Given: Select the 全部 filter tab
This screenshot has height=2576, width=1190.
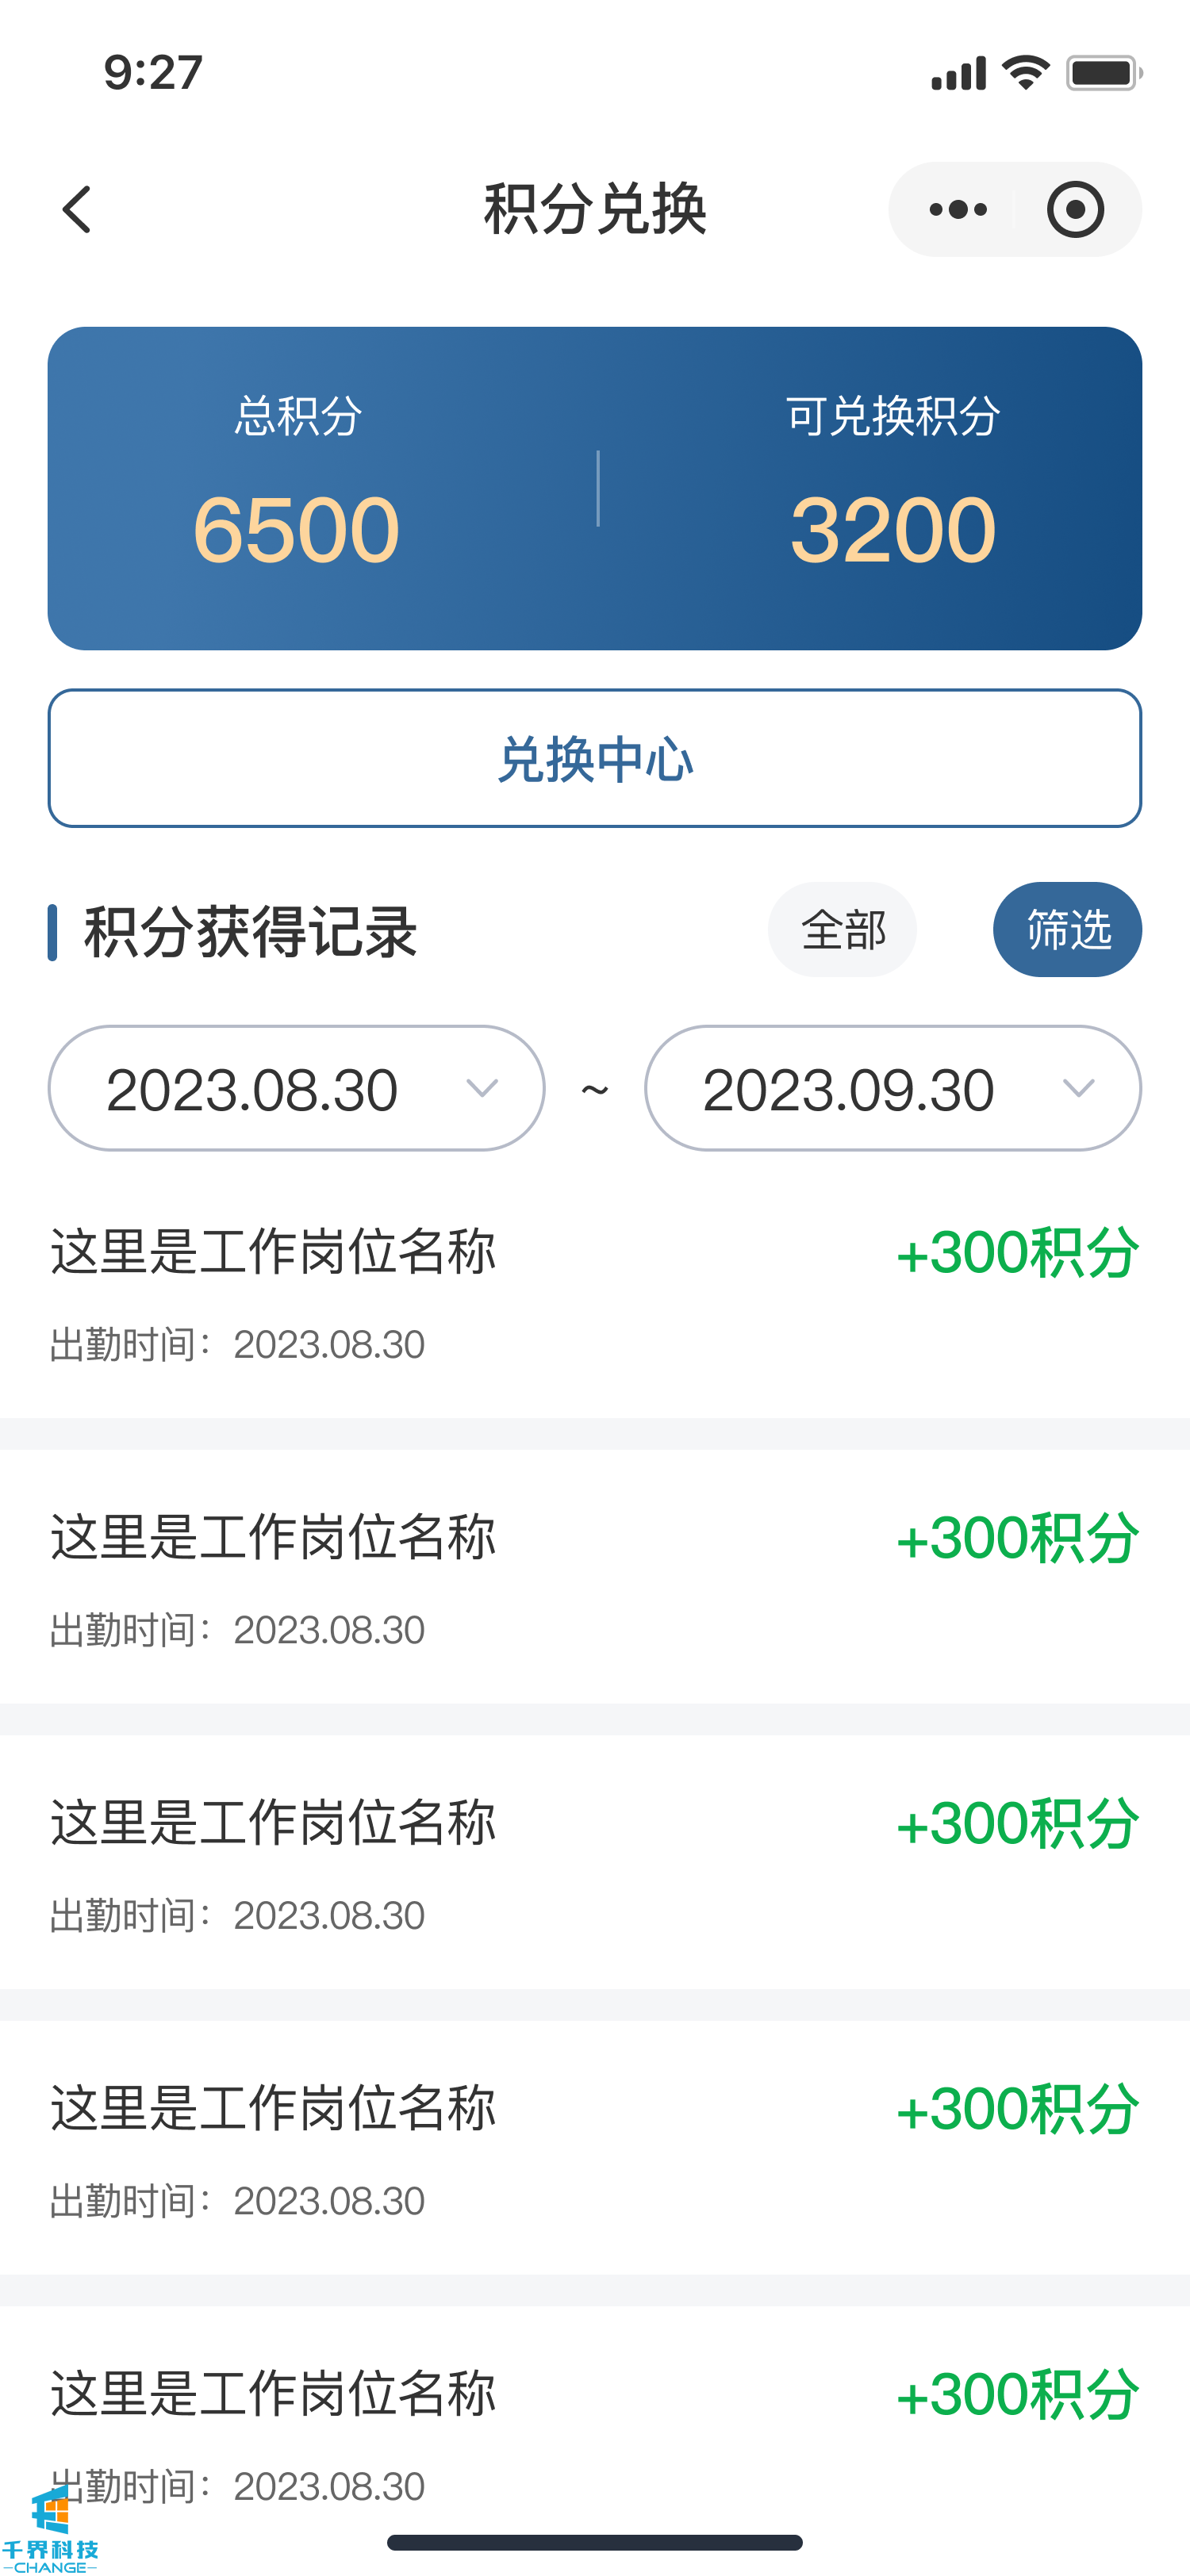Looking at the screenshot, I should pyautogui.click(x=842, y=930).
